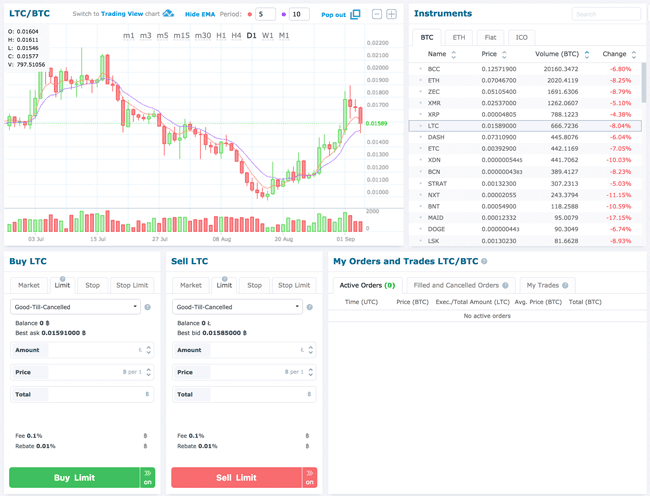Image resolution: width=650 pixels, height=496 pixels.
Task: Click the Buy Total input field
Action: pos(82,394)
